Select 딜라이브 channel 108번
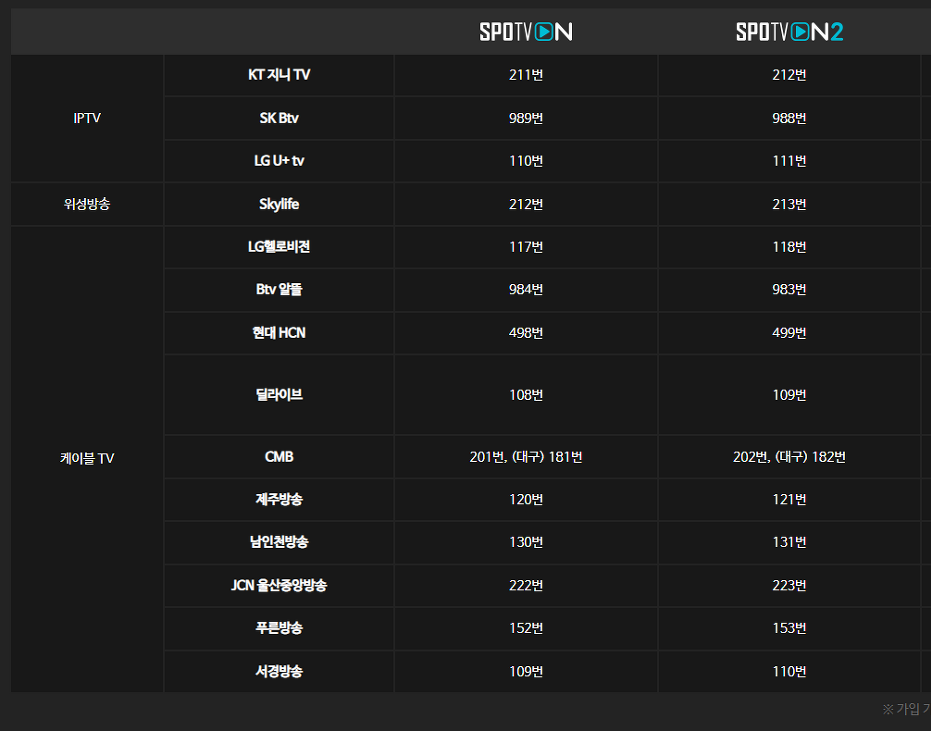The image size is (931, 731). coord(525,395)
